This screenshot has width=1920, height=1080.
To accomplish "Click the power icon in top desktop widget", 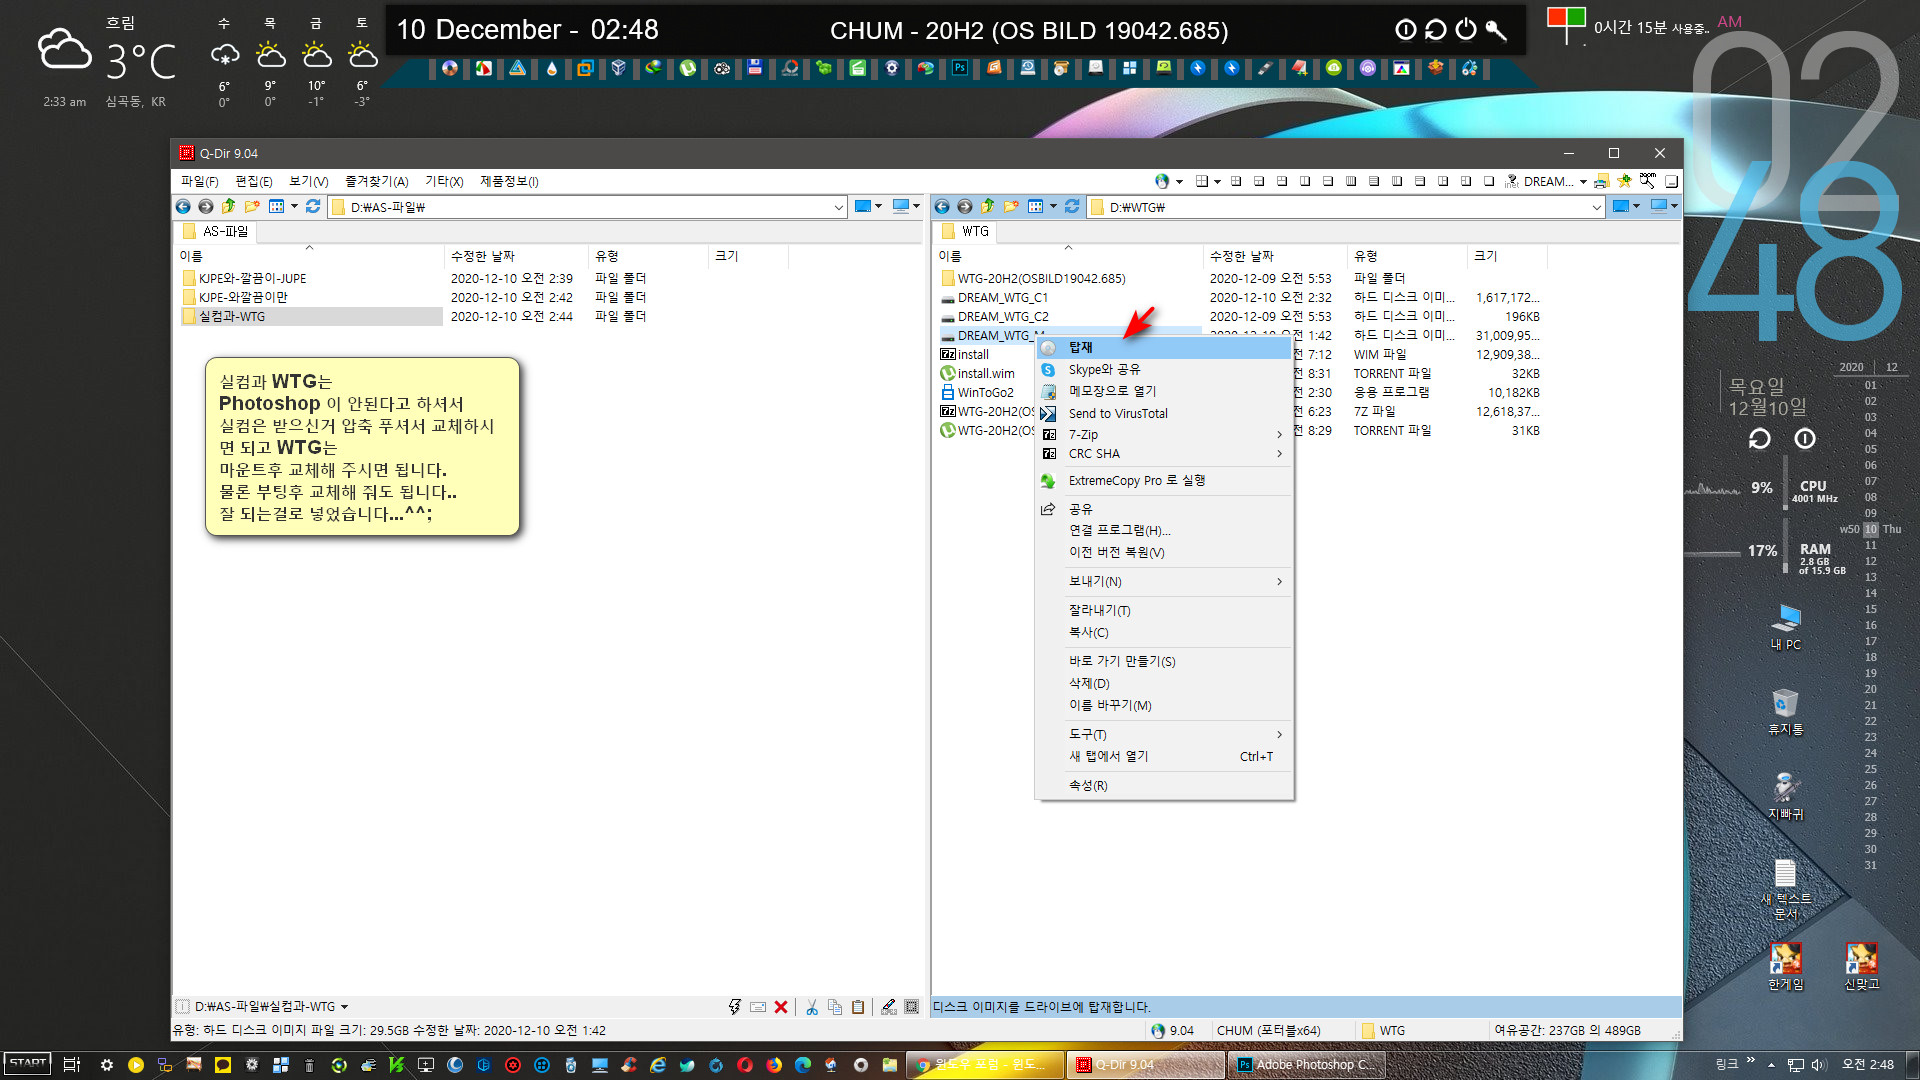I will pos(1466,30).
